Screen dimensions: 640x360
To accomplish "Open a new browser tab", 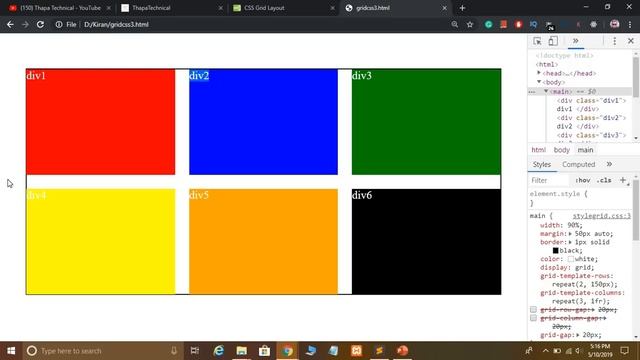I will 462,8.
